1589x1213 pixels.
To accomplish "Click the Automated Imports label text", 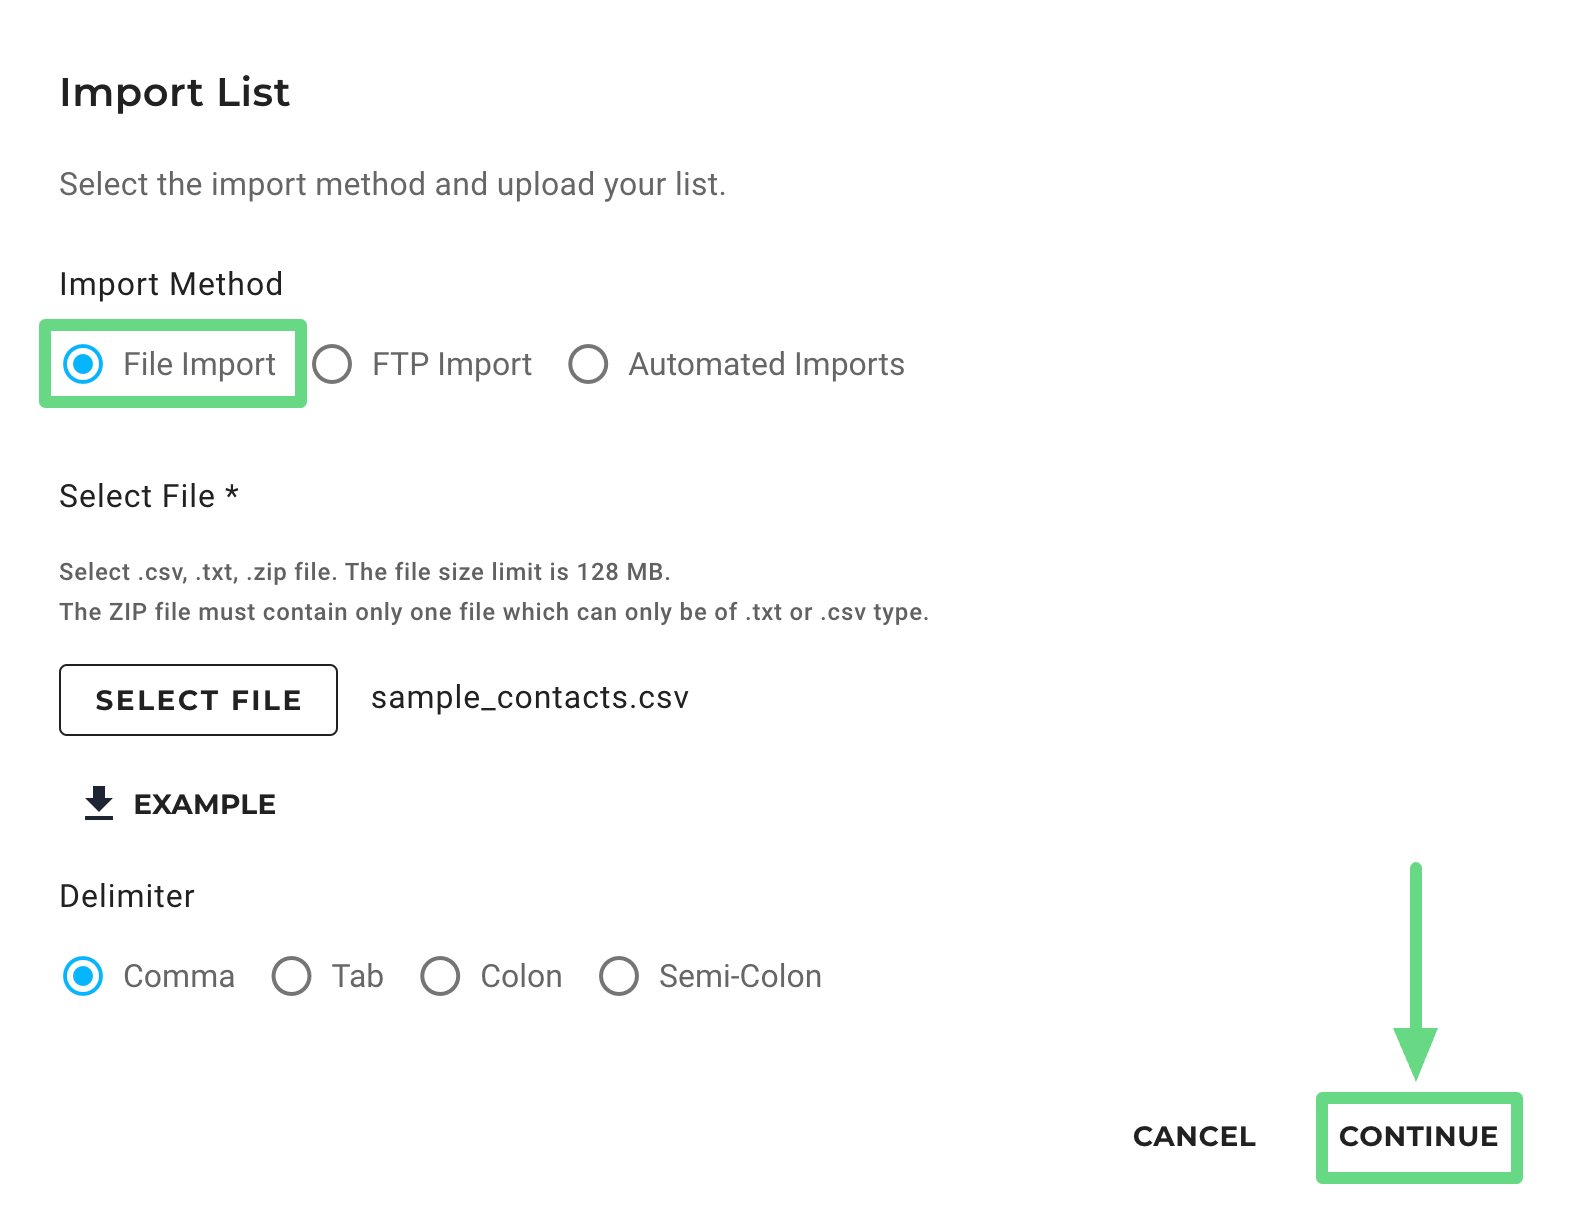I will pyautogui.click(x=766, y=365).
